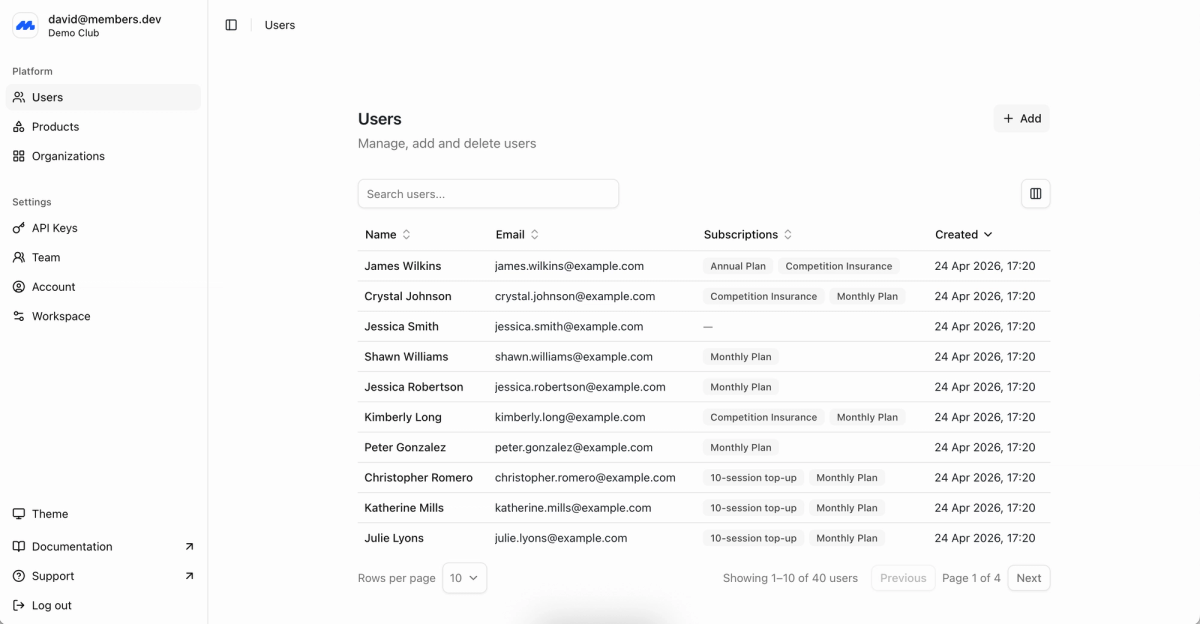The width and height of the screenshot is (1200, 624).
Task: Click the Support question mark icon
Action: tap(19, 576)
